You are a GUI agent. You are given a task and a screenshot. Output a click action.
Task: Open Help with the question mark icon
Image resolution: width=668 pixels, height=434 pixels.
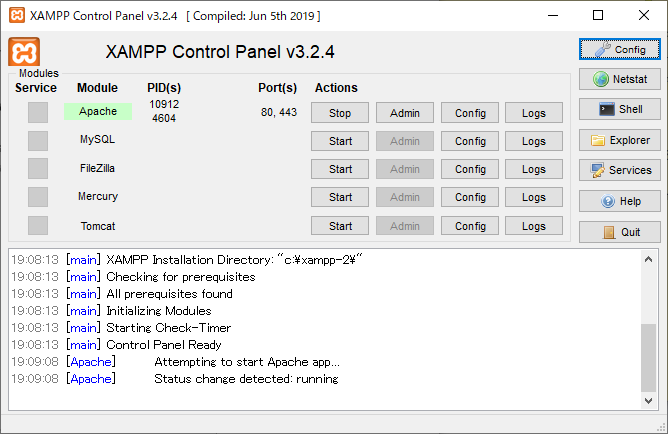619,202
